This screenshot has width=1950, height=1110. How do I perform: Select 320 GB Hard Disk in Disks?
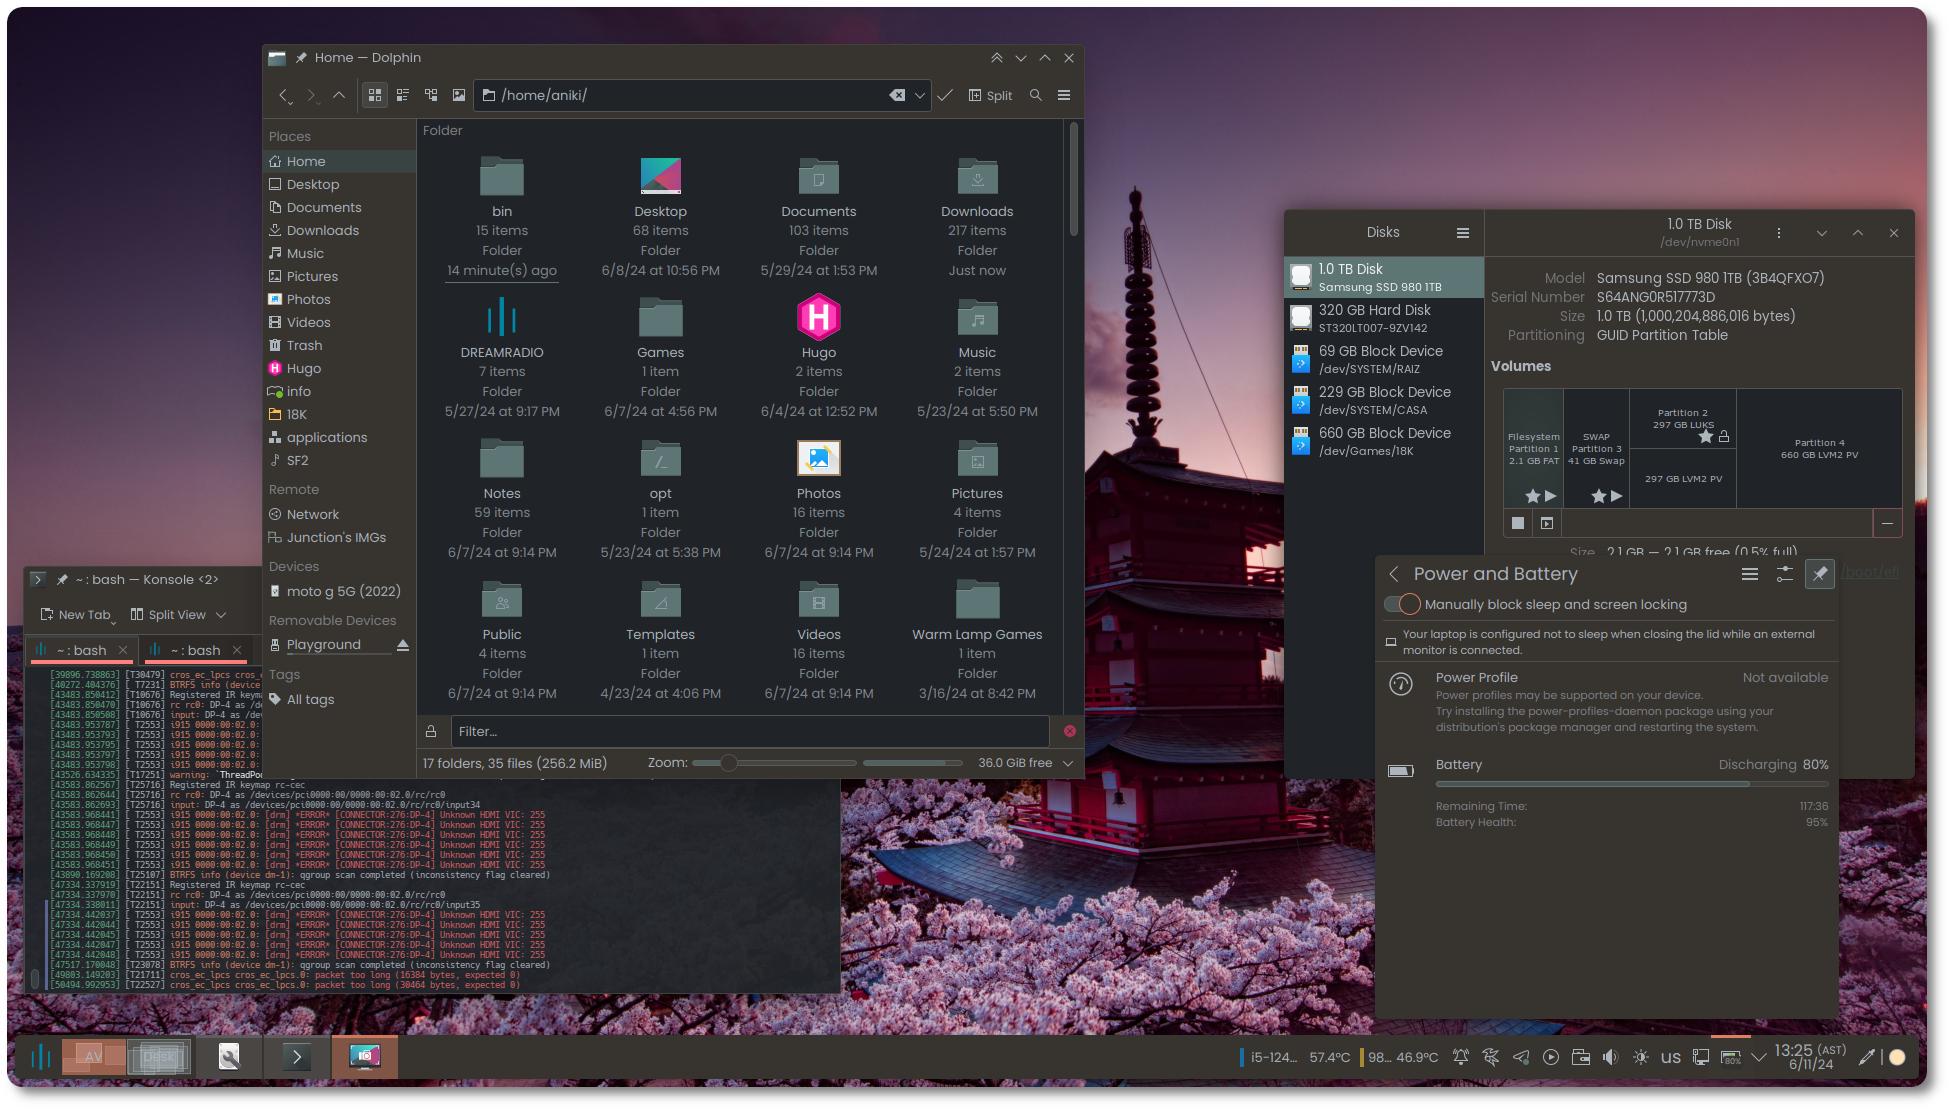tap(1384, 318)
